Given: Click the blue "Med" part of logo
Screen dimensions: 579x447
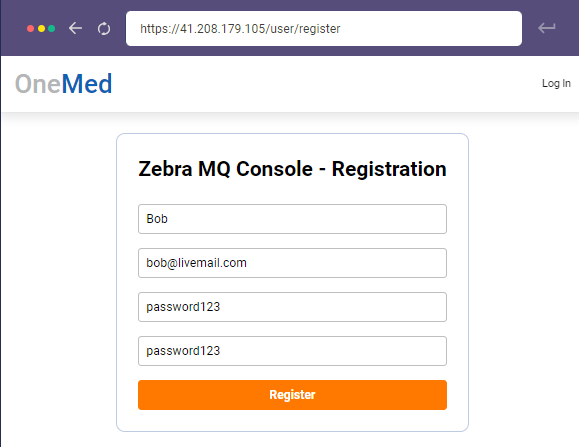Looking at the screenshot, I should (x=87, y=84).
